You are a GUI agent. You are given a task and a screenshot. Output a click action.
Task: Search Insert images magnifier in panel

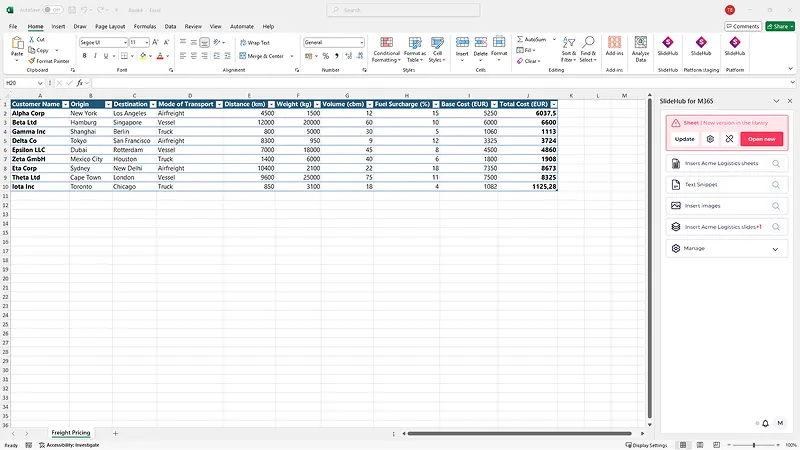pos(776,206)
